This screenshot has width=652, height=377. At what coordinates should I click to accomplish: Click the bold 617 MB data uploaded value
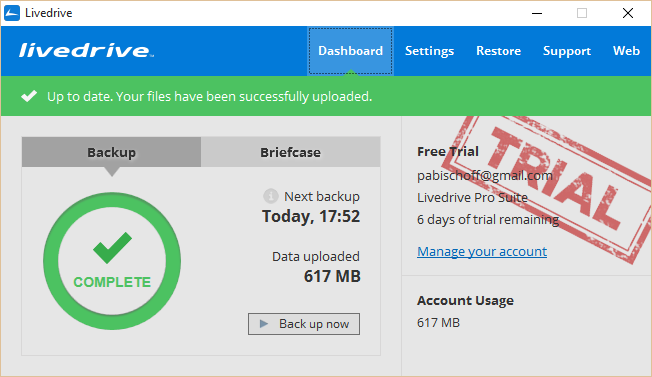pos(332,276)
